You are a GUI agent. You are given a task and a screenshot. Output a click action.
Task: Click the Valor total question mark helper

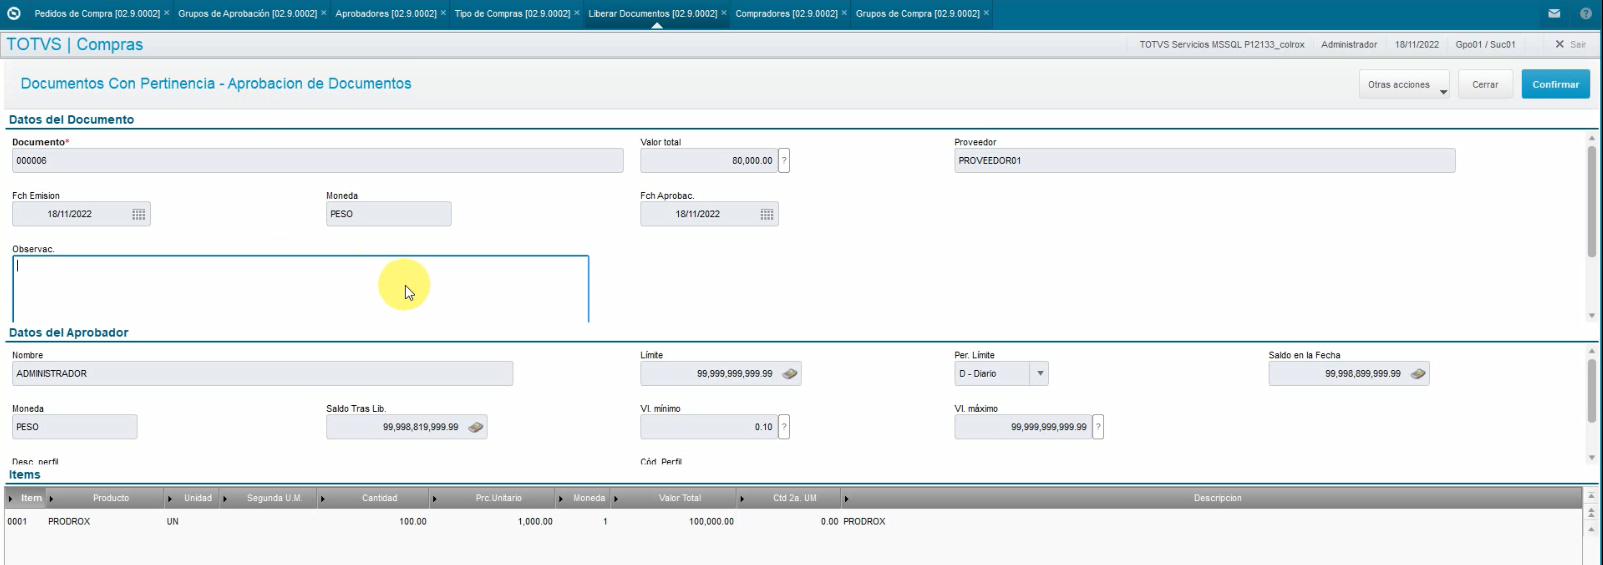[784, 160]
